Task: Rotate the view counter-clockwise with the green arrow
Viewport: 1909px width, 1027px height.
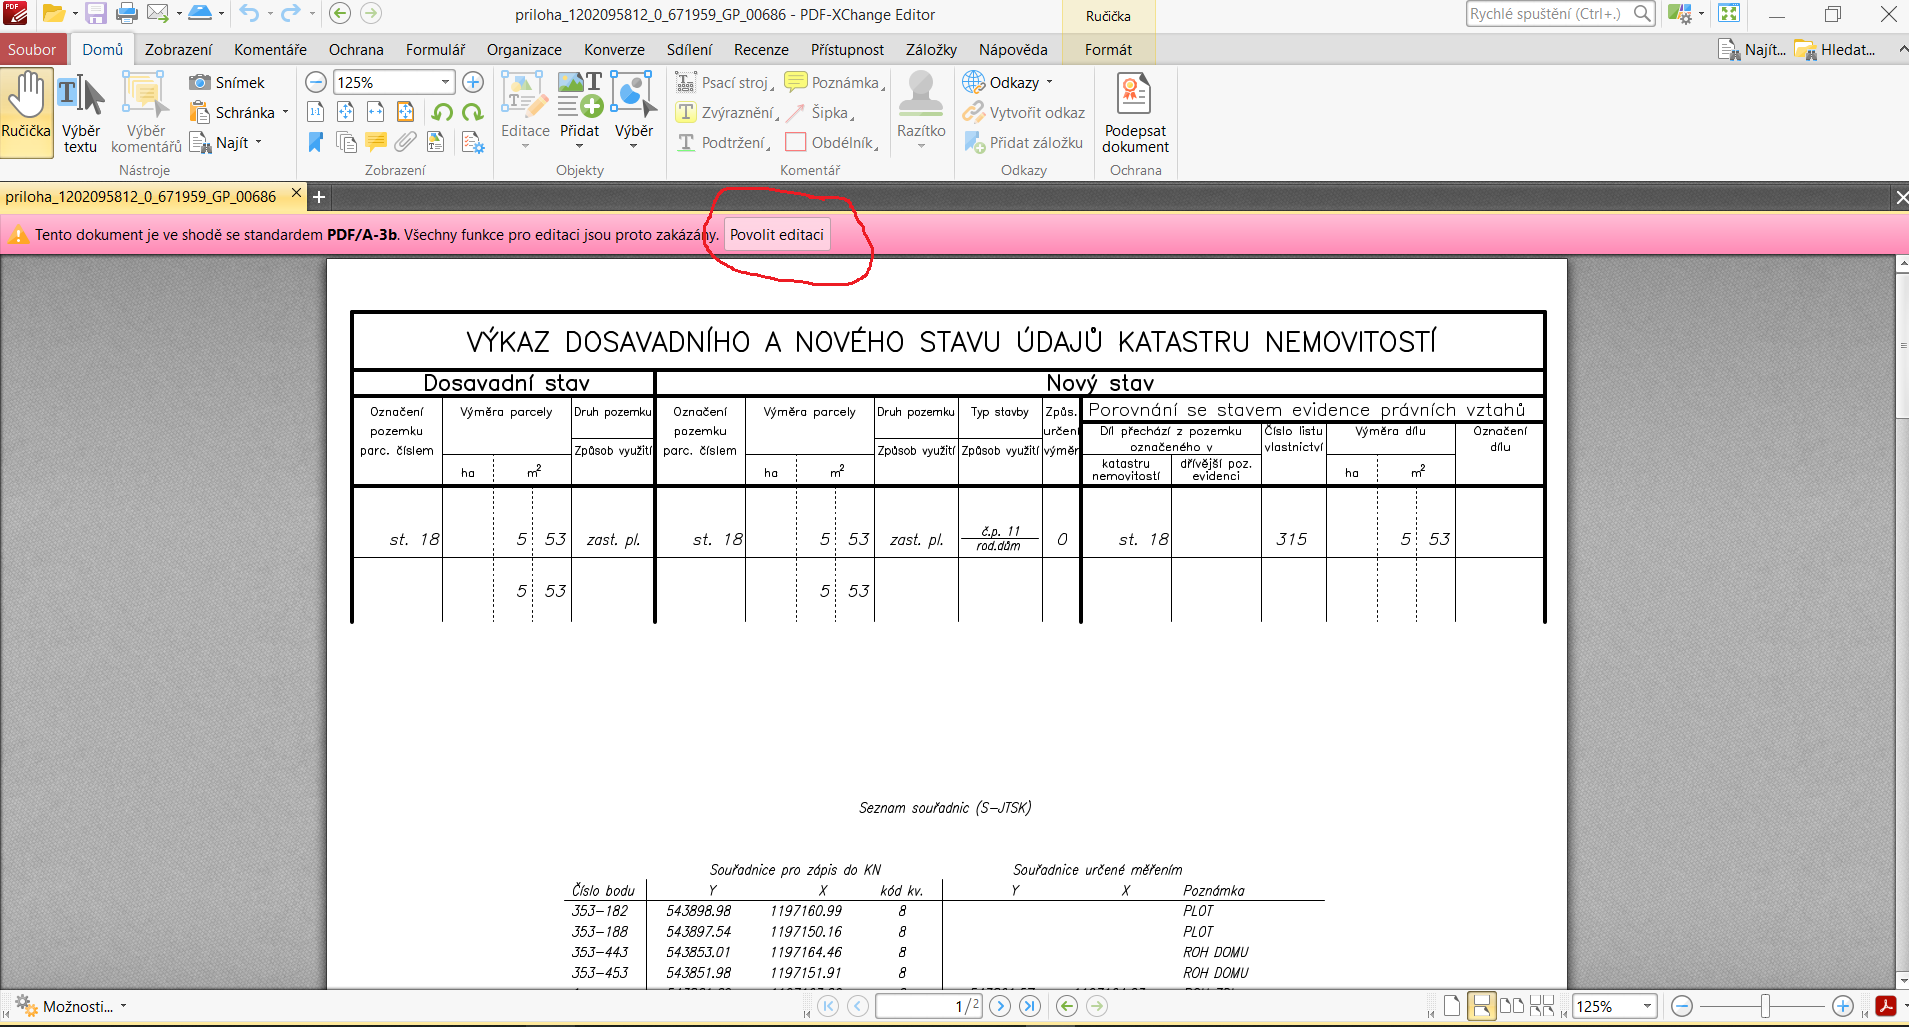Action: pos(442,113)
